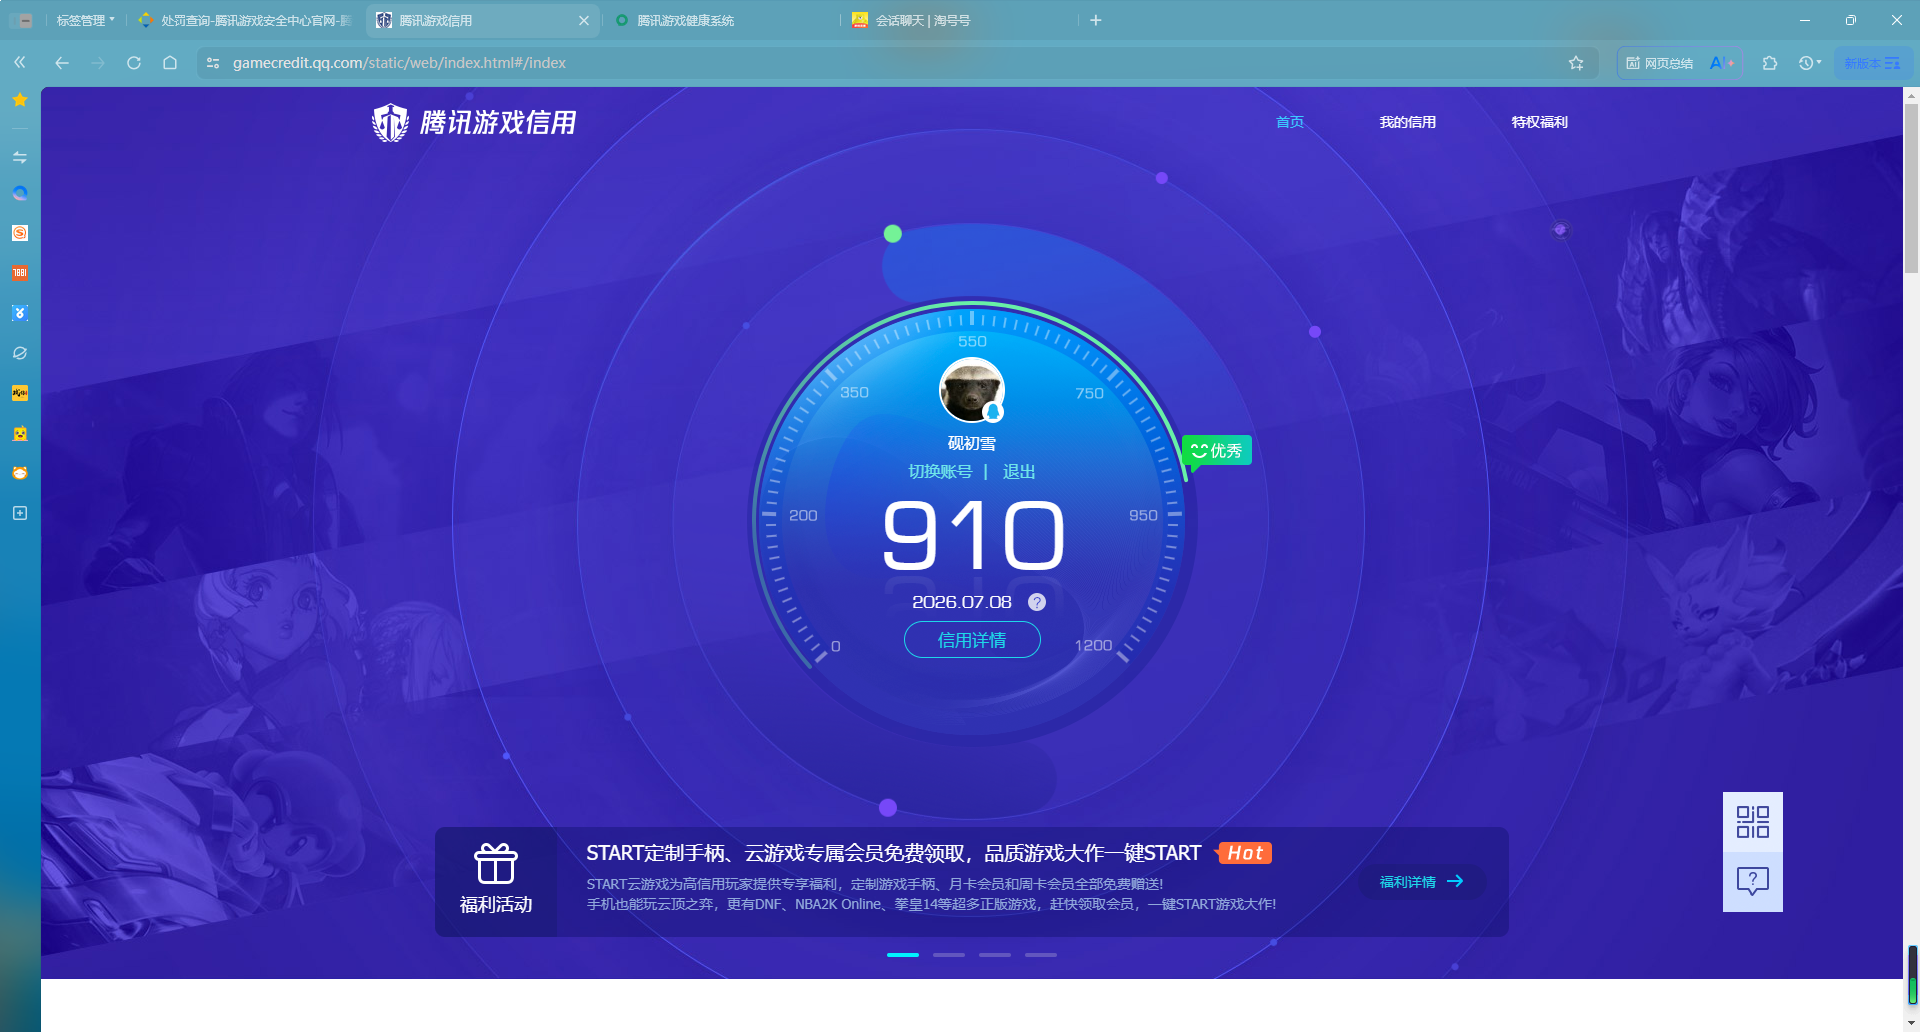Select 首页 in the site navigation
The width and height of the screenshot is (1920, 1032).
coord(1290,122)
